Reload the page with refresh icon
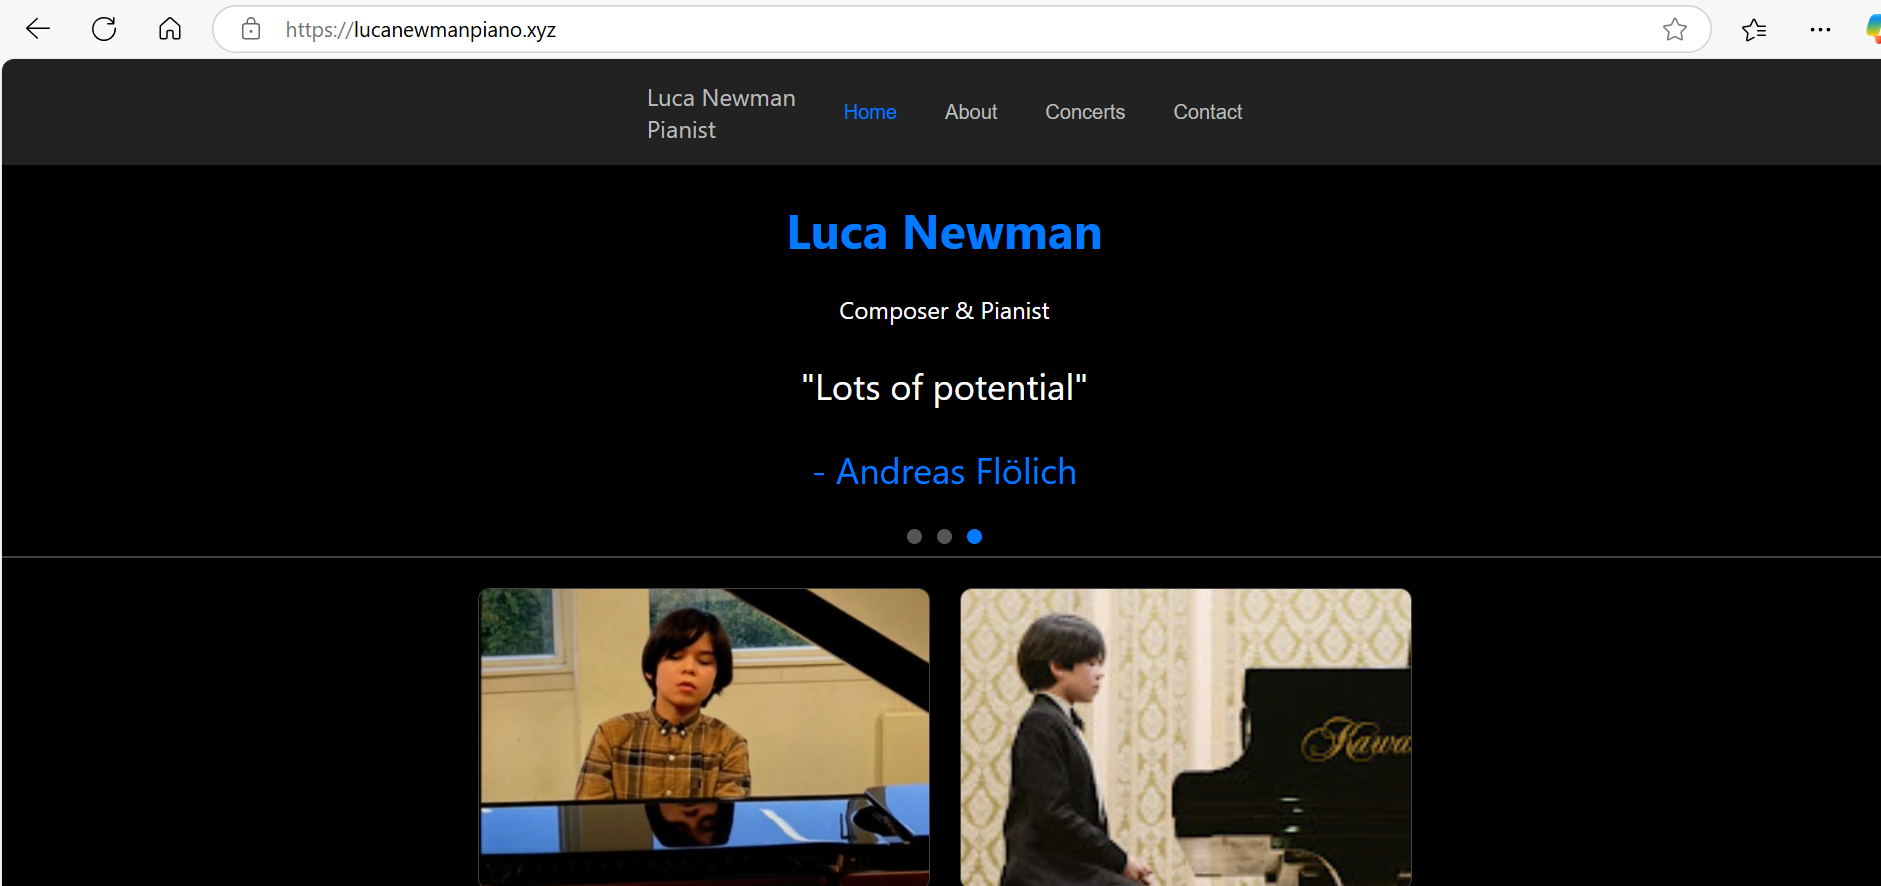Viewport: 1881px width, 886px height. [104, 29]
